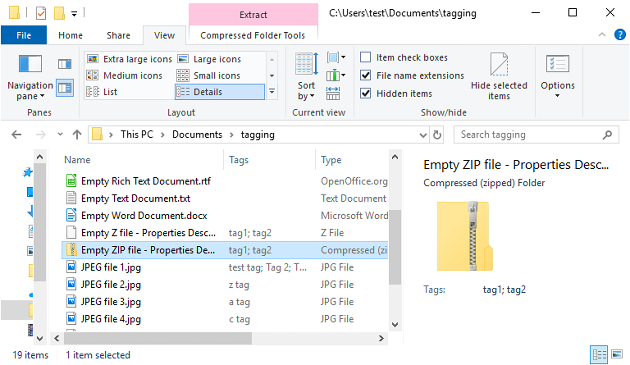Click the Refresh button in address bar

pyautogui.click(x=437, y=135)
